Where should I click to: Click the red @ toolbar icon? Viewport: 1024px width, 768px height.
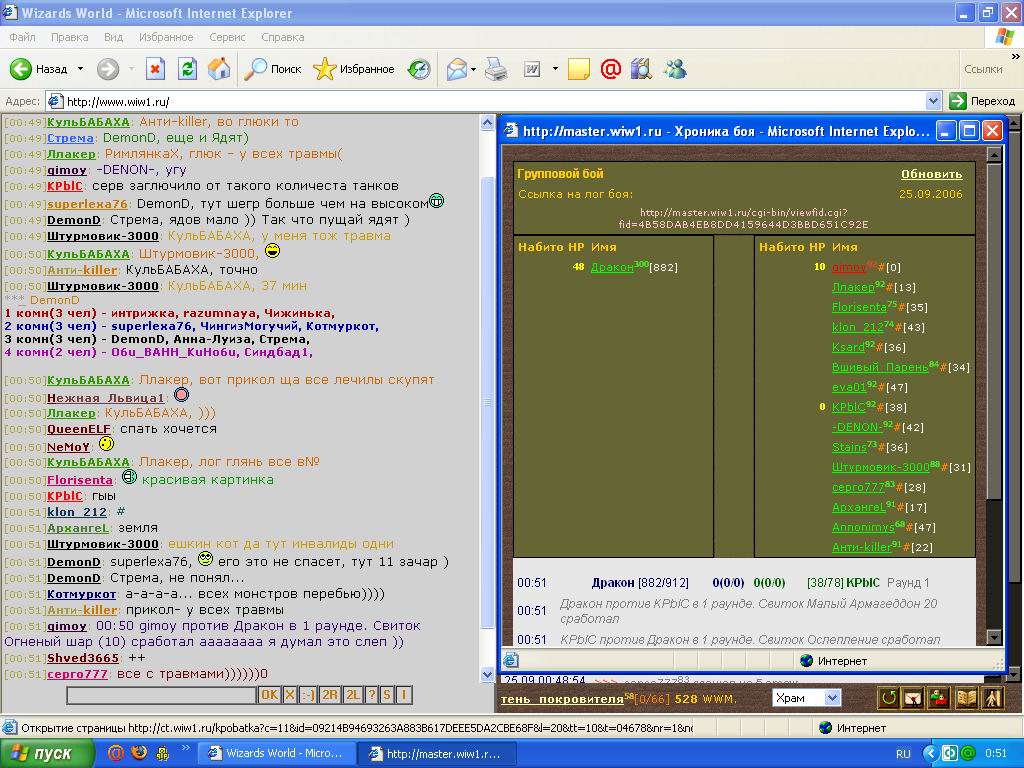click(611, 69)
